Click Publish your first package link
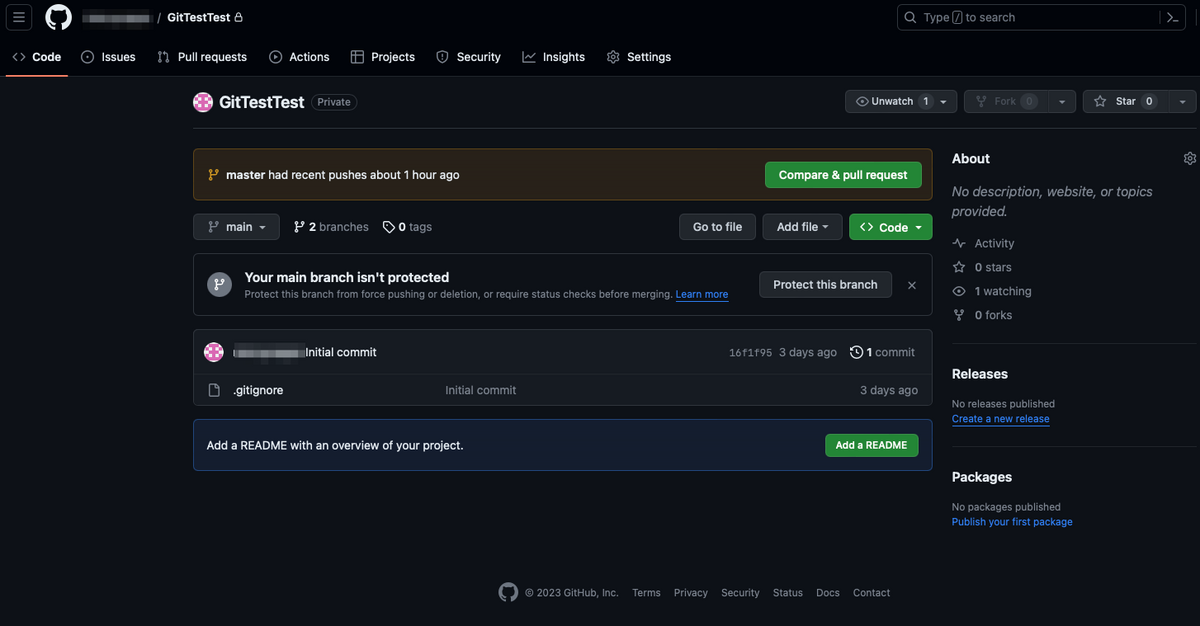Viewport: 1200px width, 626px height. pos(1012,522)
